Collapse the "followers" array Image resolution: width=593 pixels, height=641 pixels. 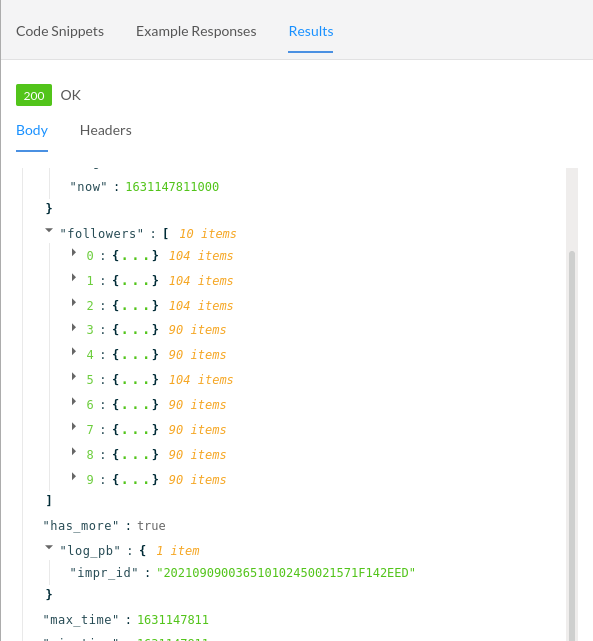click(49, 231)
